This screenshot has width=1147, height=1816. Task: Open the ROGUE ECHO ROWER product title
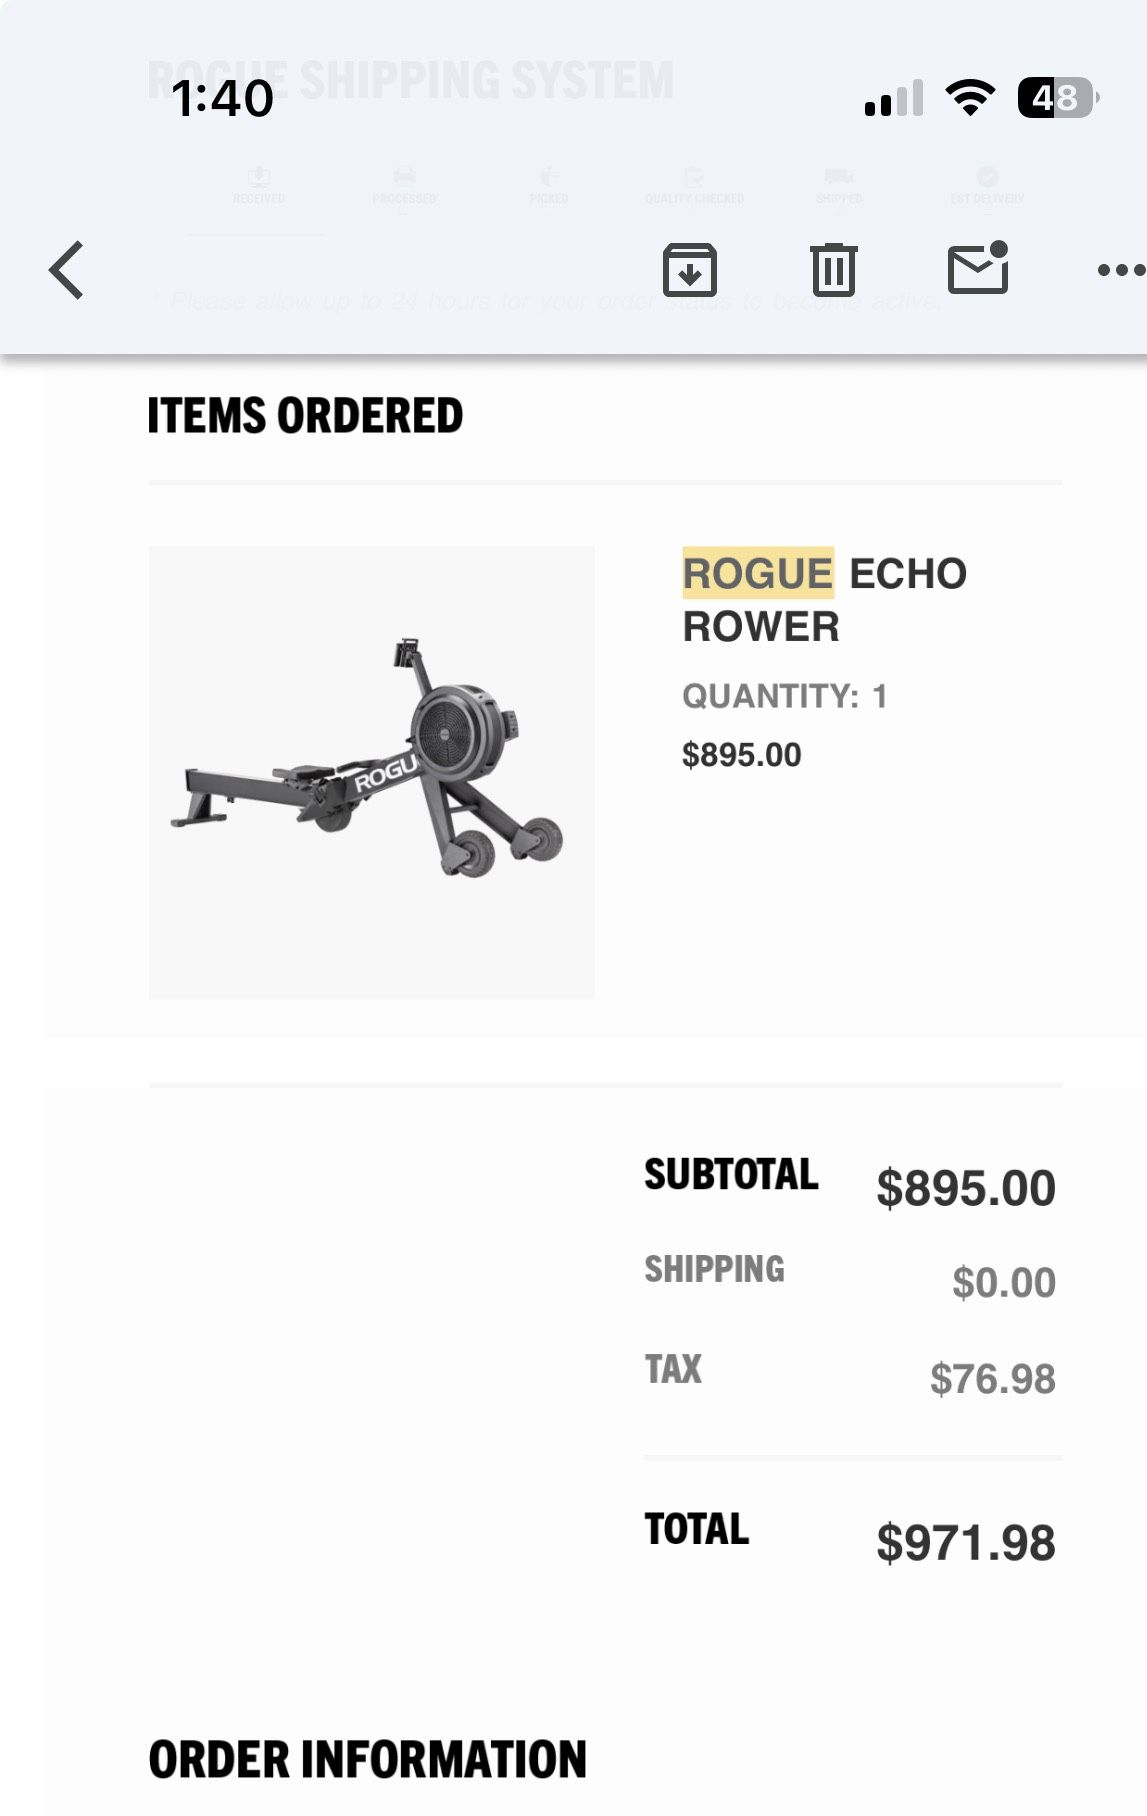pyautogui.click(x=825, y=600)
